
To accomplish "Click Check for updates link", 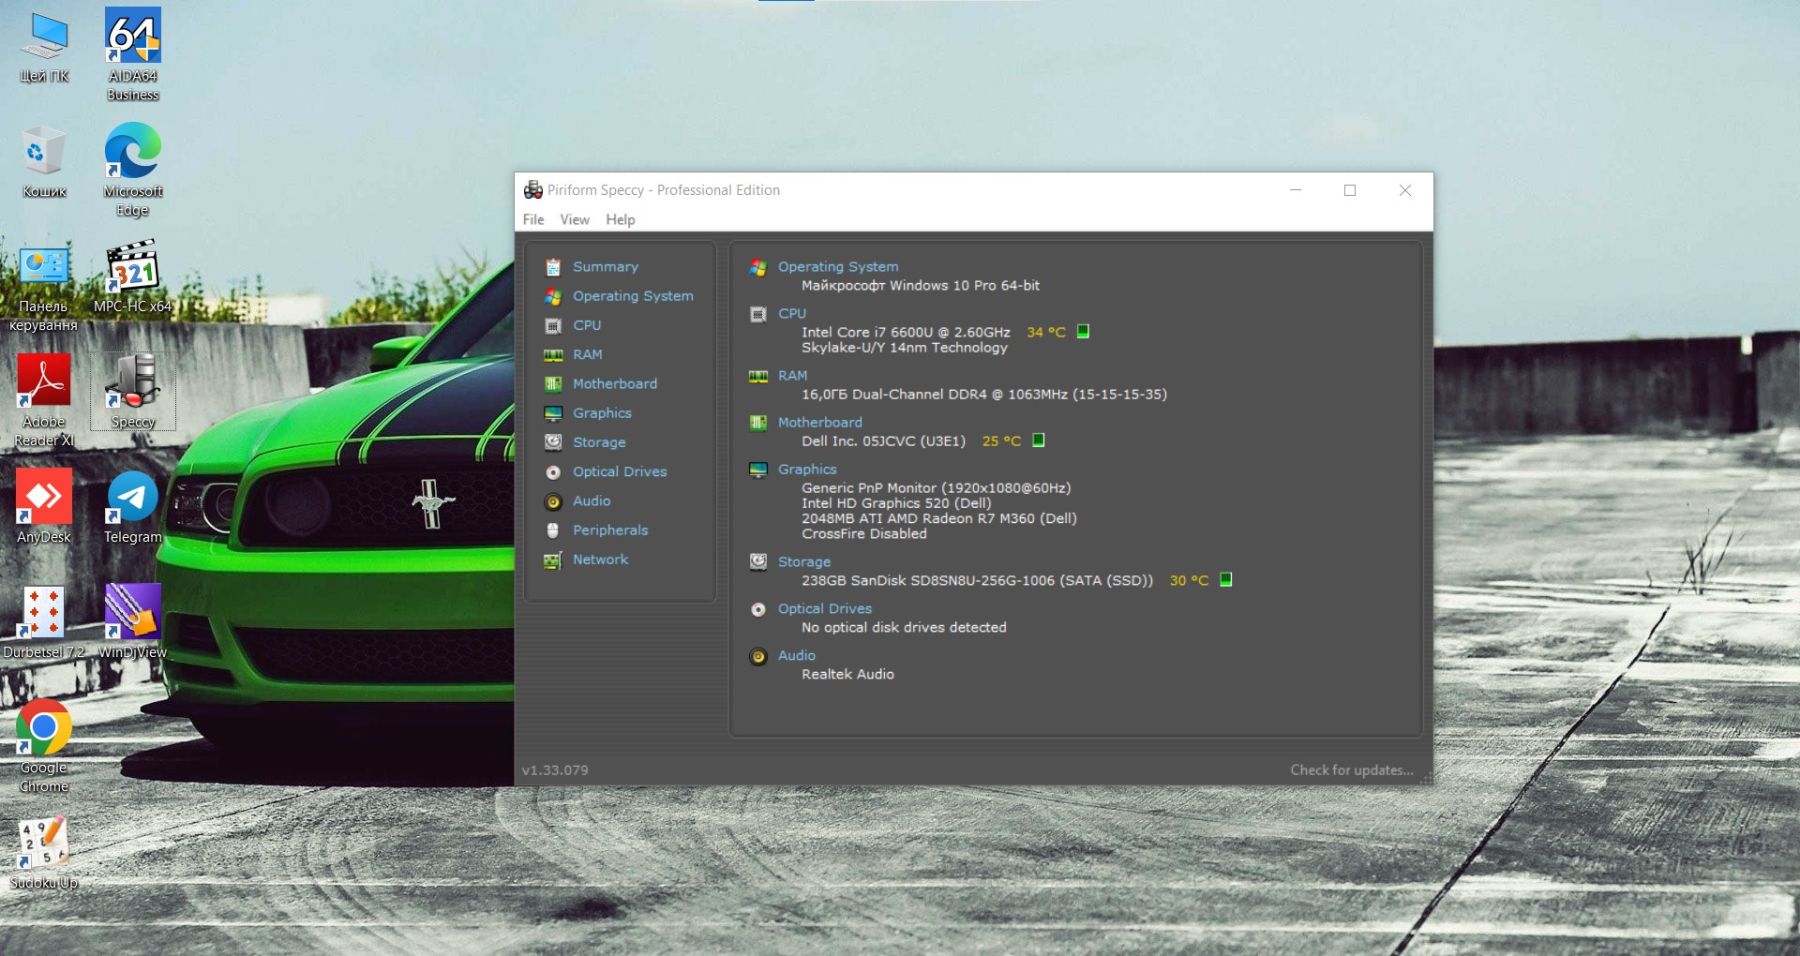I will coord(1351,770).
